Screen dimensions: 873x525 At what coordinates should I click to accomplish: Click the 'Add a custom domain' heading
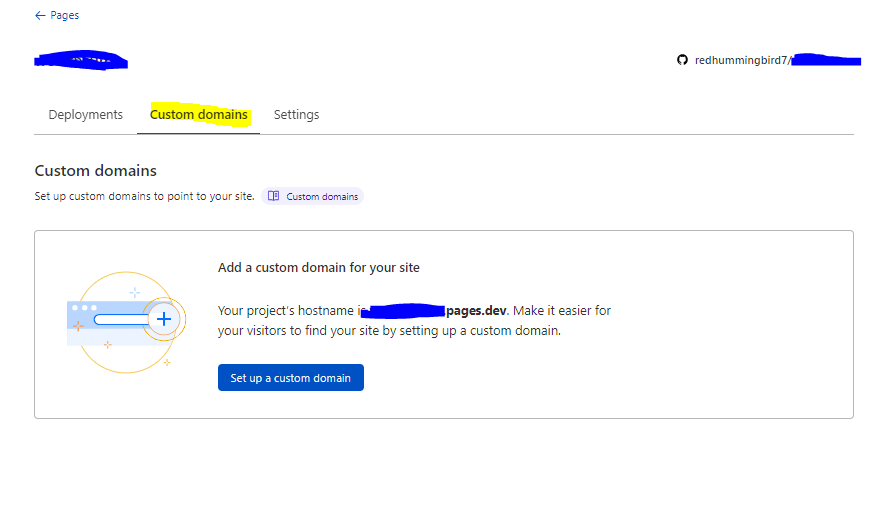click(318, 268)
